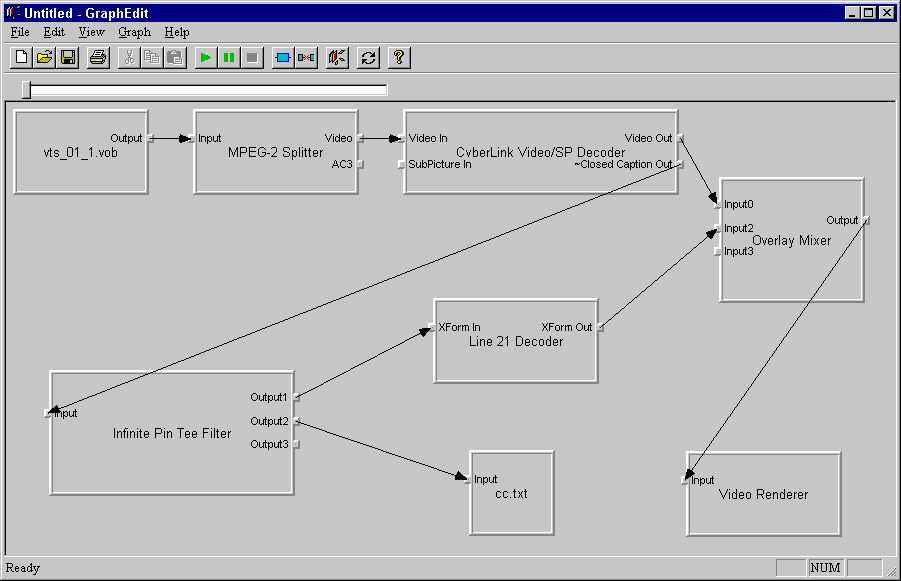The image size is (901, 581).
Task: Play the graph with the green arrow
Action: [x=206, y=57]
